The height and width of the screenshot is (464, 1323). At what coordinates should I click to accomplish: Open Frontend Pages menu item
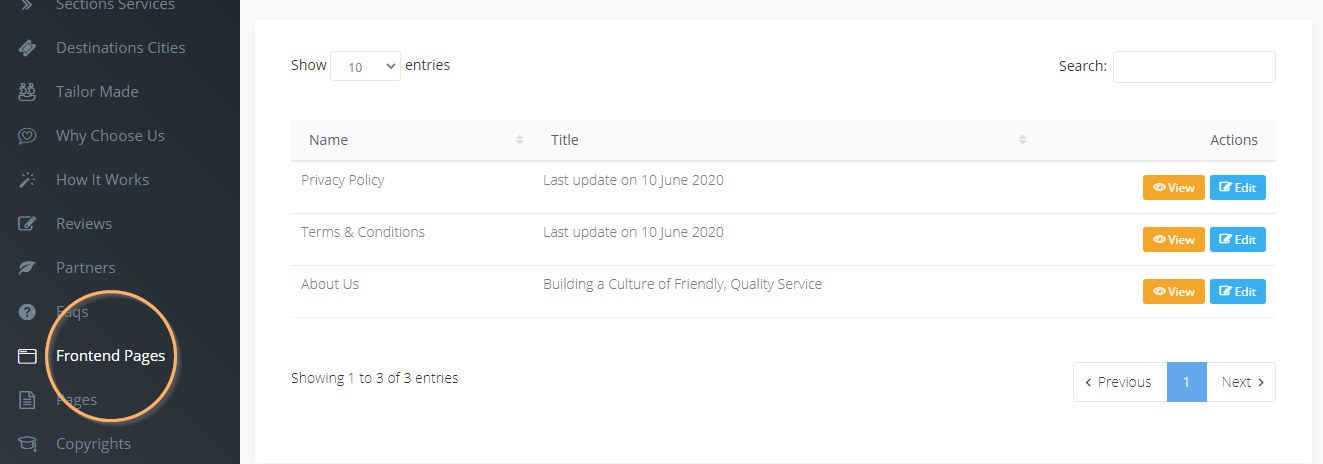(x=110, y=356)
